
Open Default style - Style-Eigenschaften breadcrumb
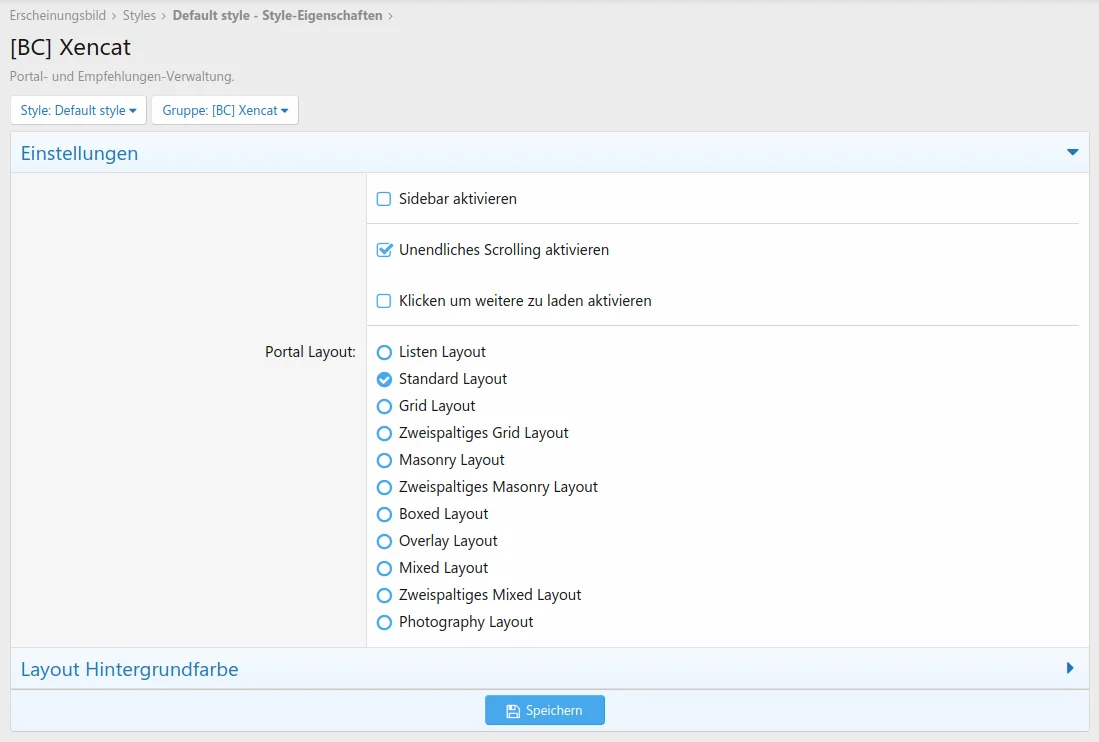(277, 16)
